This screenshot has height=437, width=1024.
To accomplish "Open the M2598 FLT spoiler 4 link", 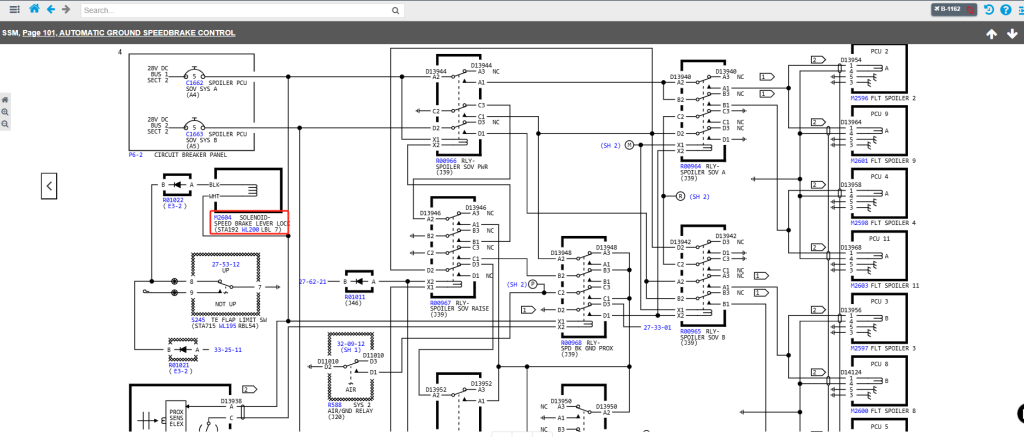I will click(x=859, y=223).
